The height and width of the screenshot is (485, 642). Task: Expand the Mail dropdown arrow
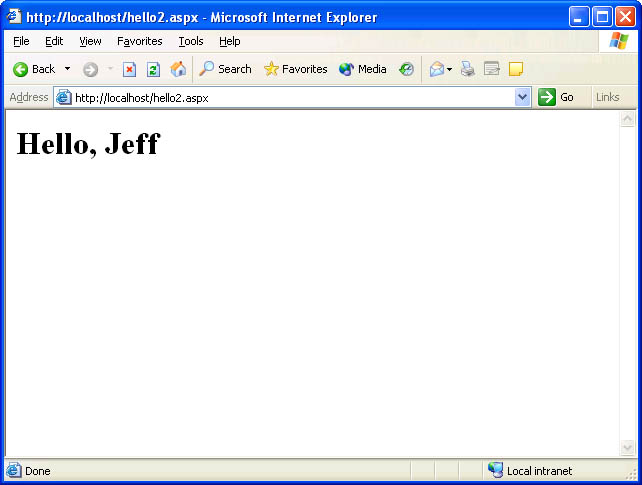pos(450,69)
